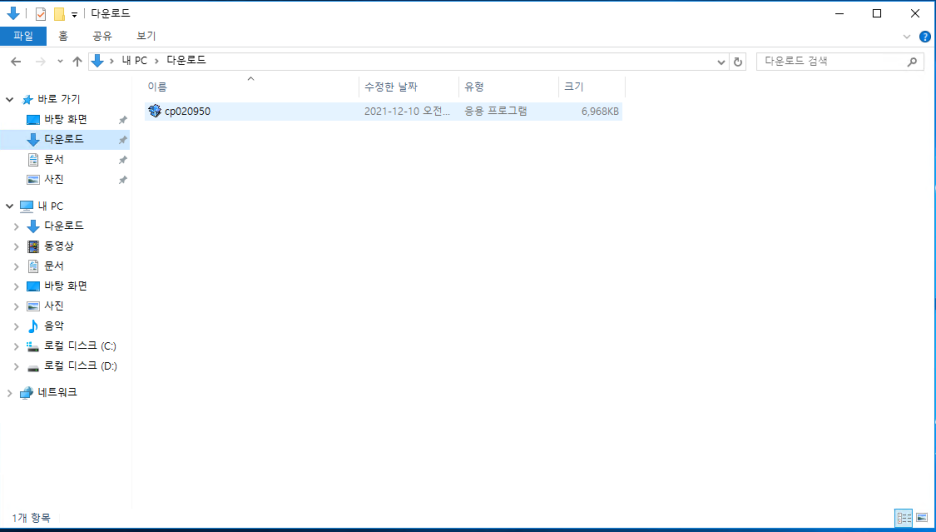Open the 음악 folder
The image size is (936, 532).
coord(54,326)
